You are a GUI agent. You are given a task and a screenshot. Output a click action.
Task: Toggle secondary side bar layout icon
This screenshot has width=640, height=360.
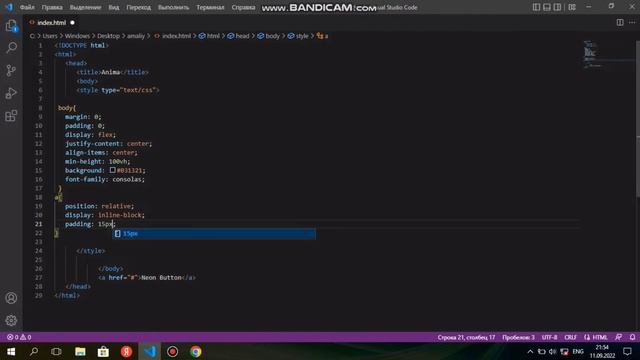point(557,7)
